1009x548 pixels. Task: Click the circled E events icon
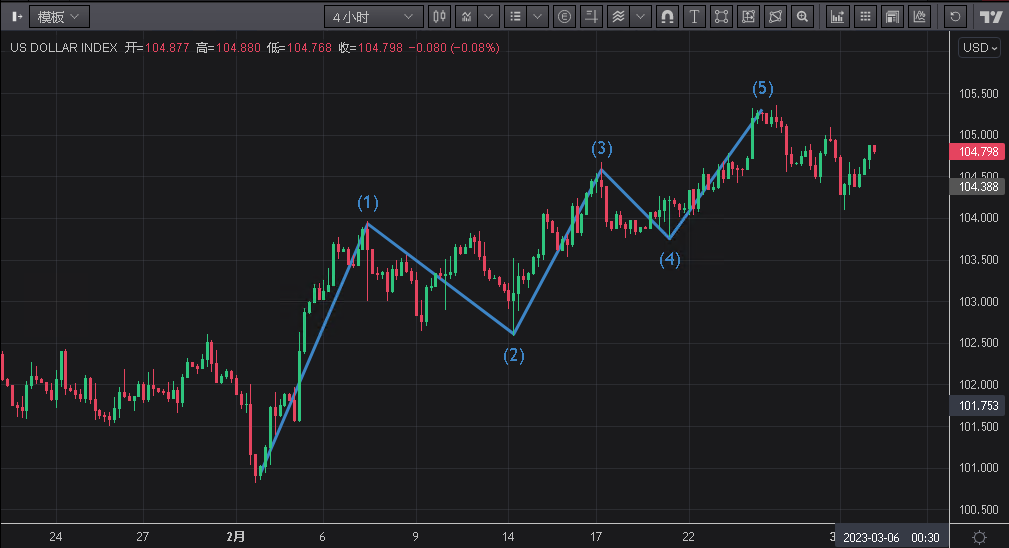[564, 17]
